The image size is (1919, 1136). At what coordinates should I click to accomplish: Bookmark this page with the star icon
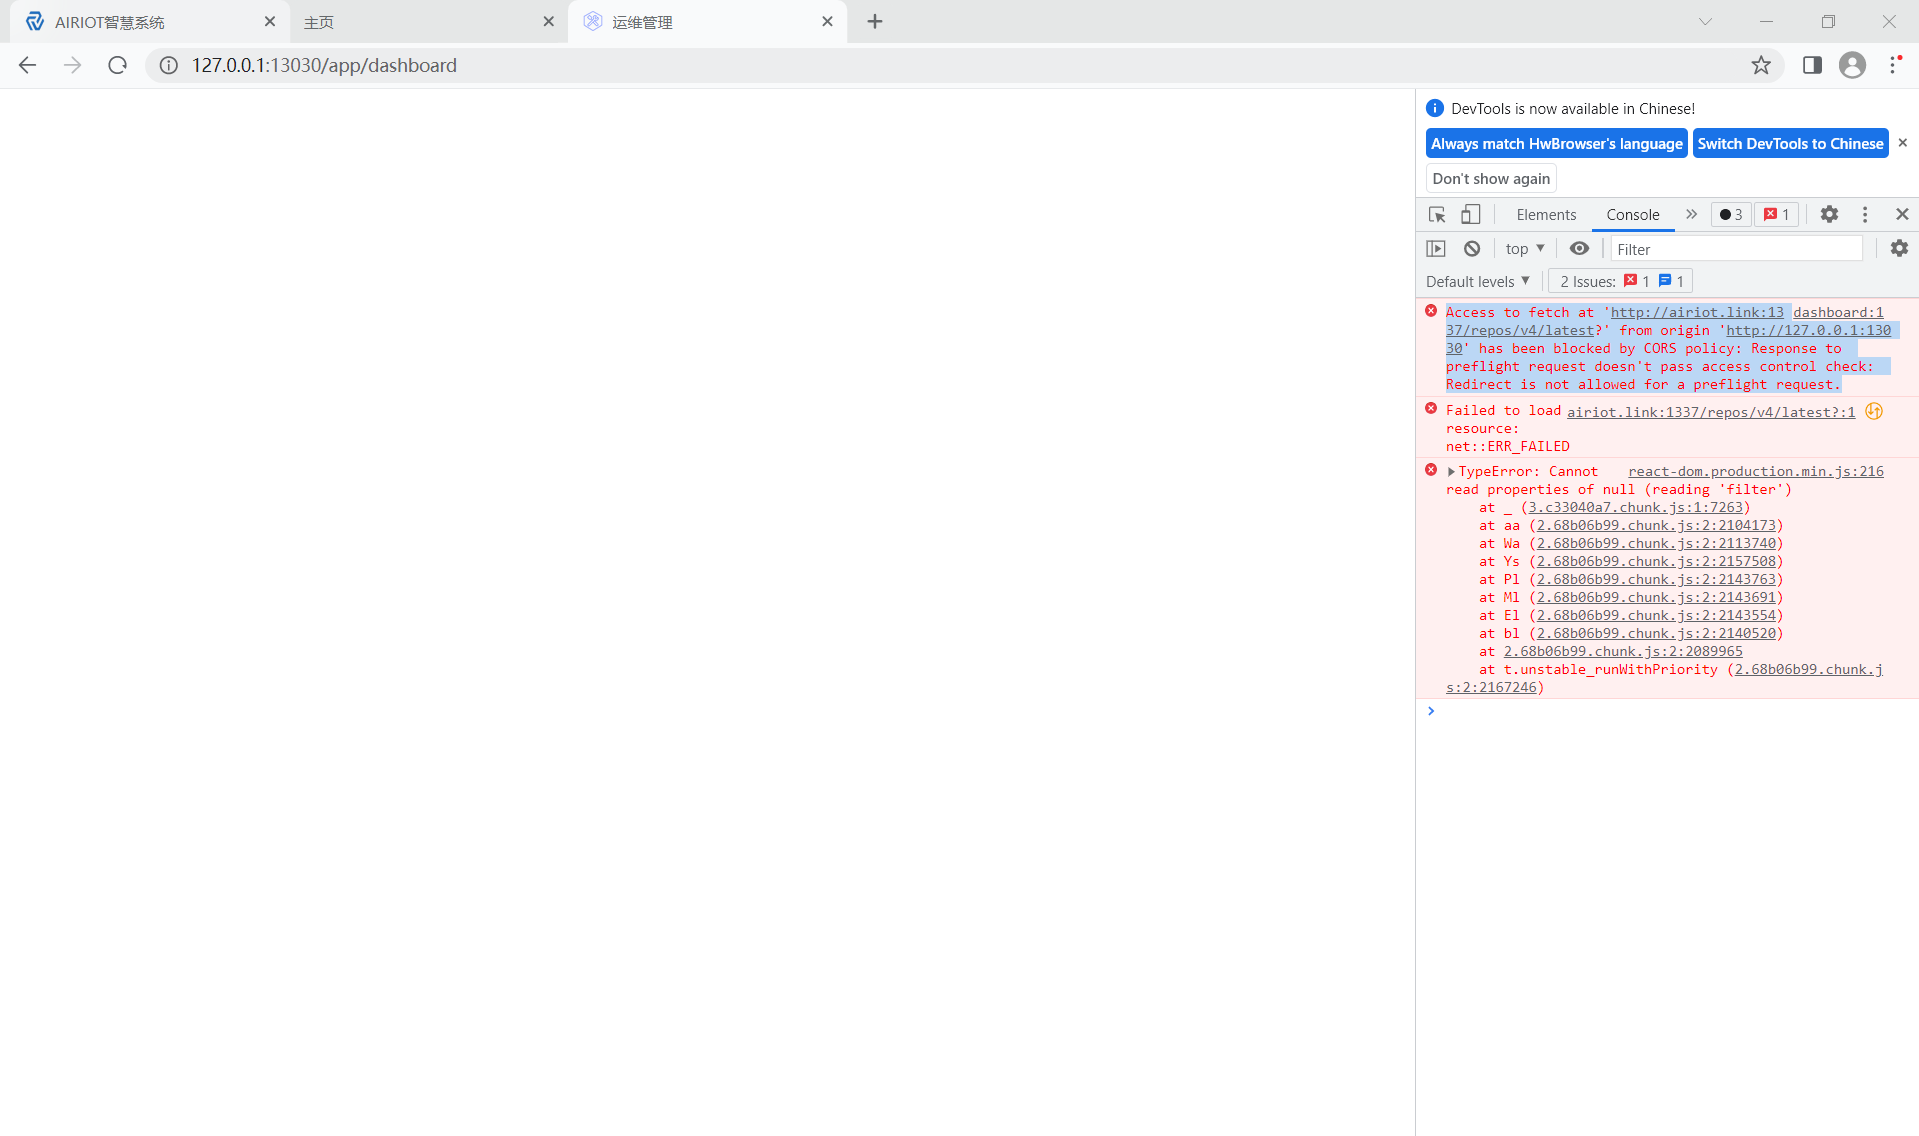1761,65
